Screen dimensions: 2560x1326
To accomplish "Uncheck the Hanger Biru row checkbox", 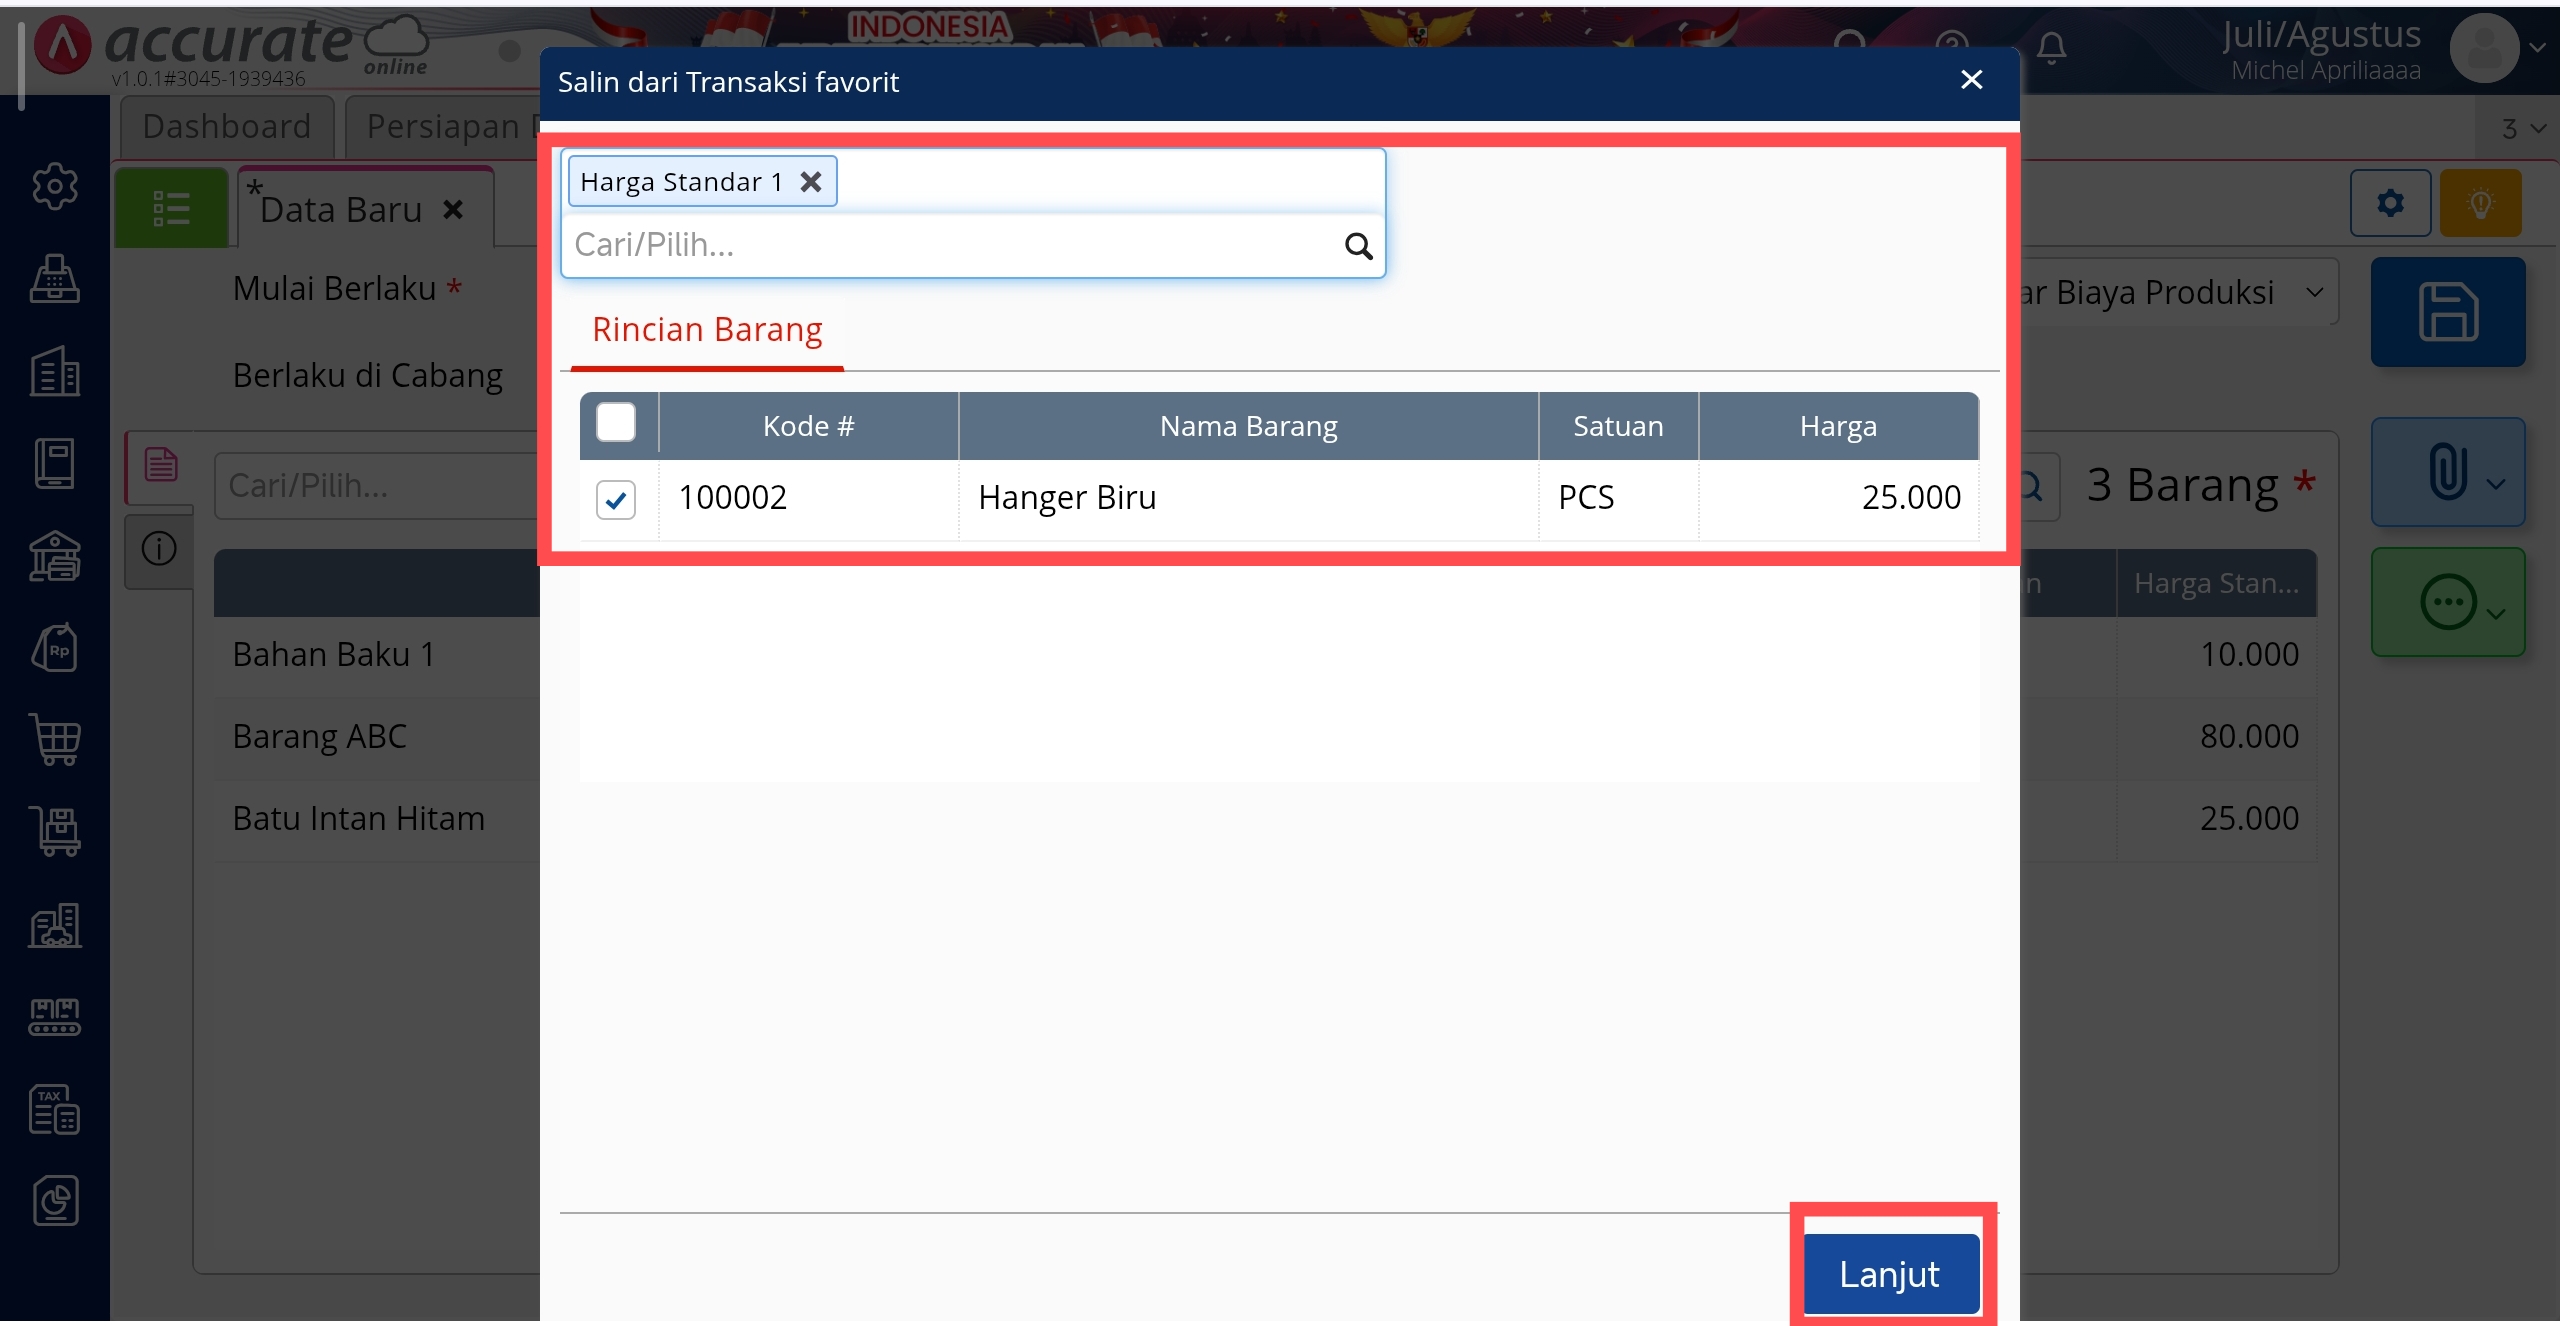I will click(615, 498).
